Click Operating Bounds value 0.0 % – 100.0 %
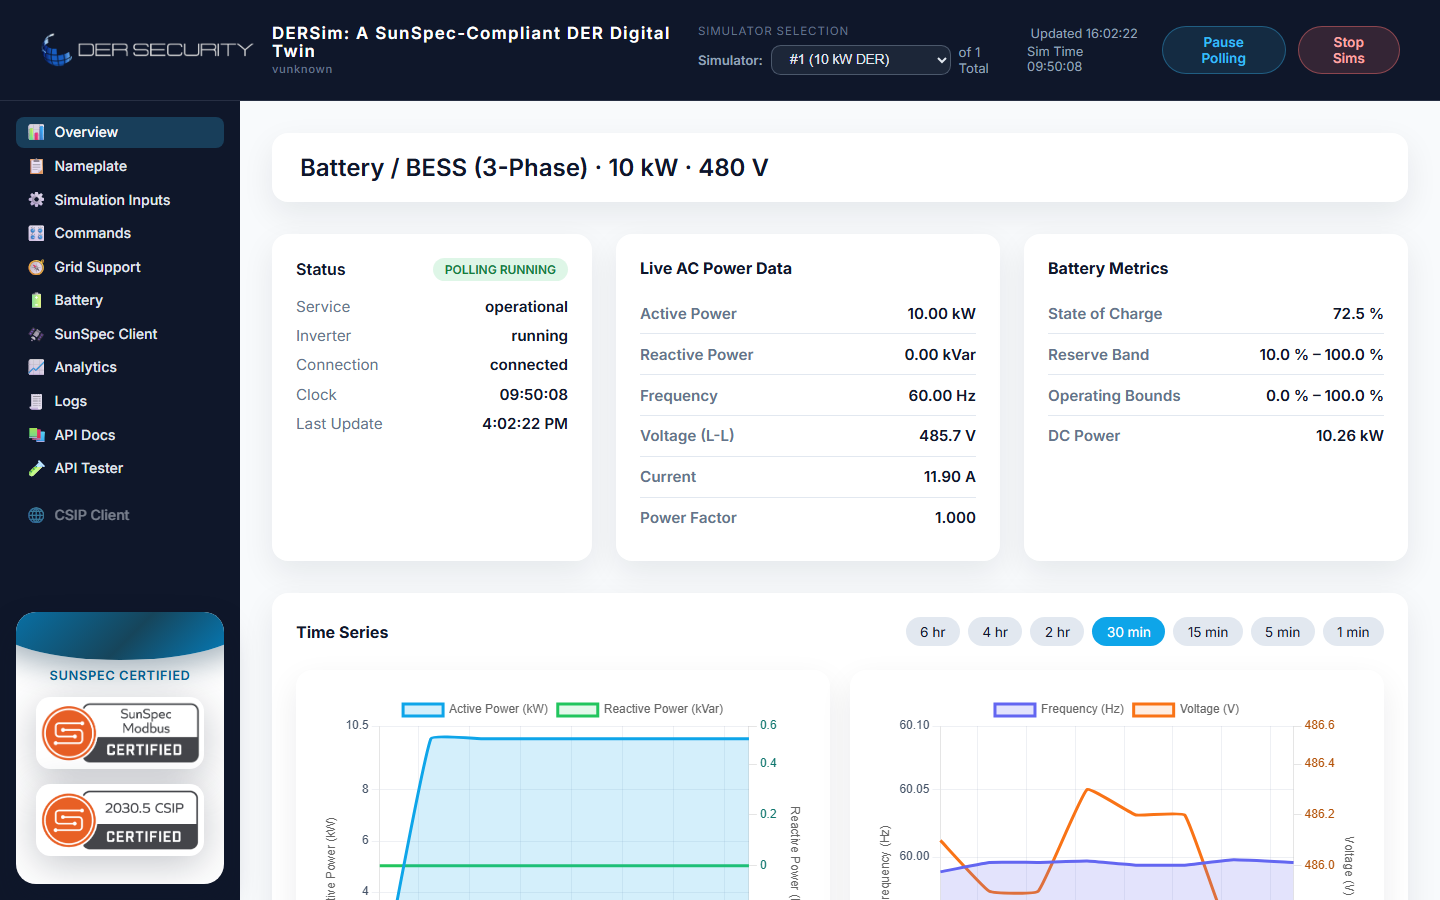Image resolution: width=1440 pixels, height=900 pixels. (1324, 396)
